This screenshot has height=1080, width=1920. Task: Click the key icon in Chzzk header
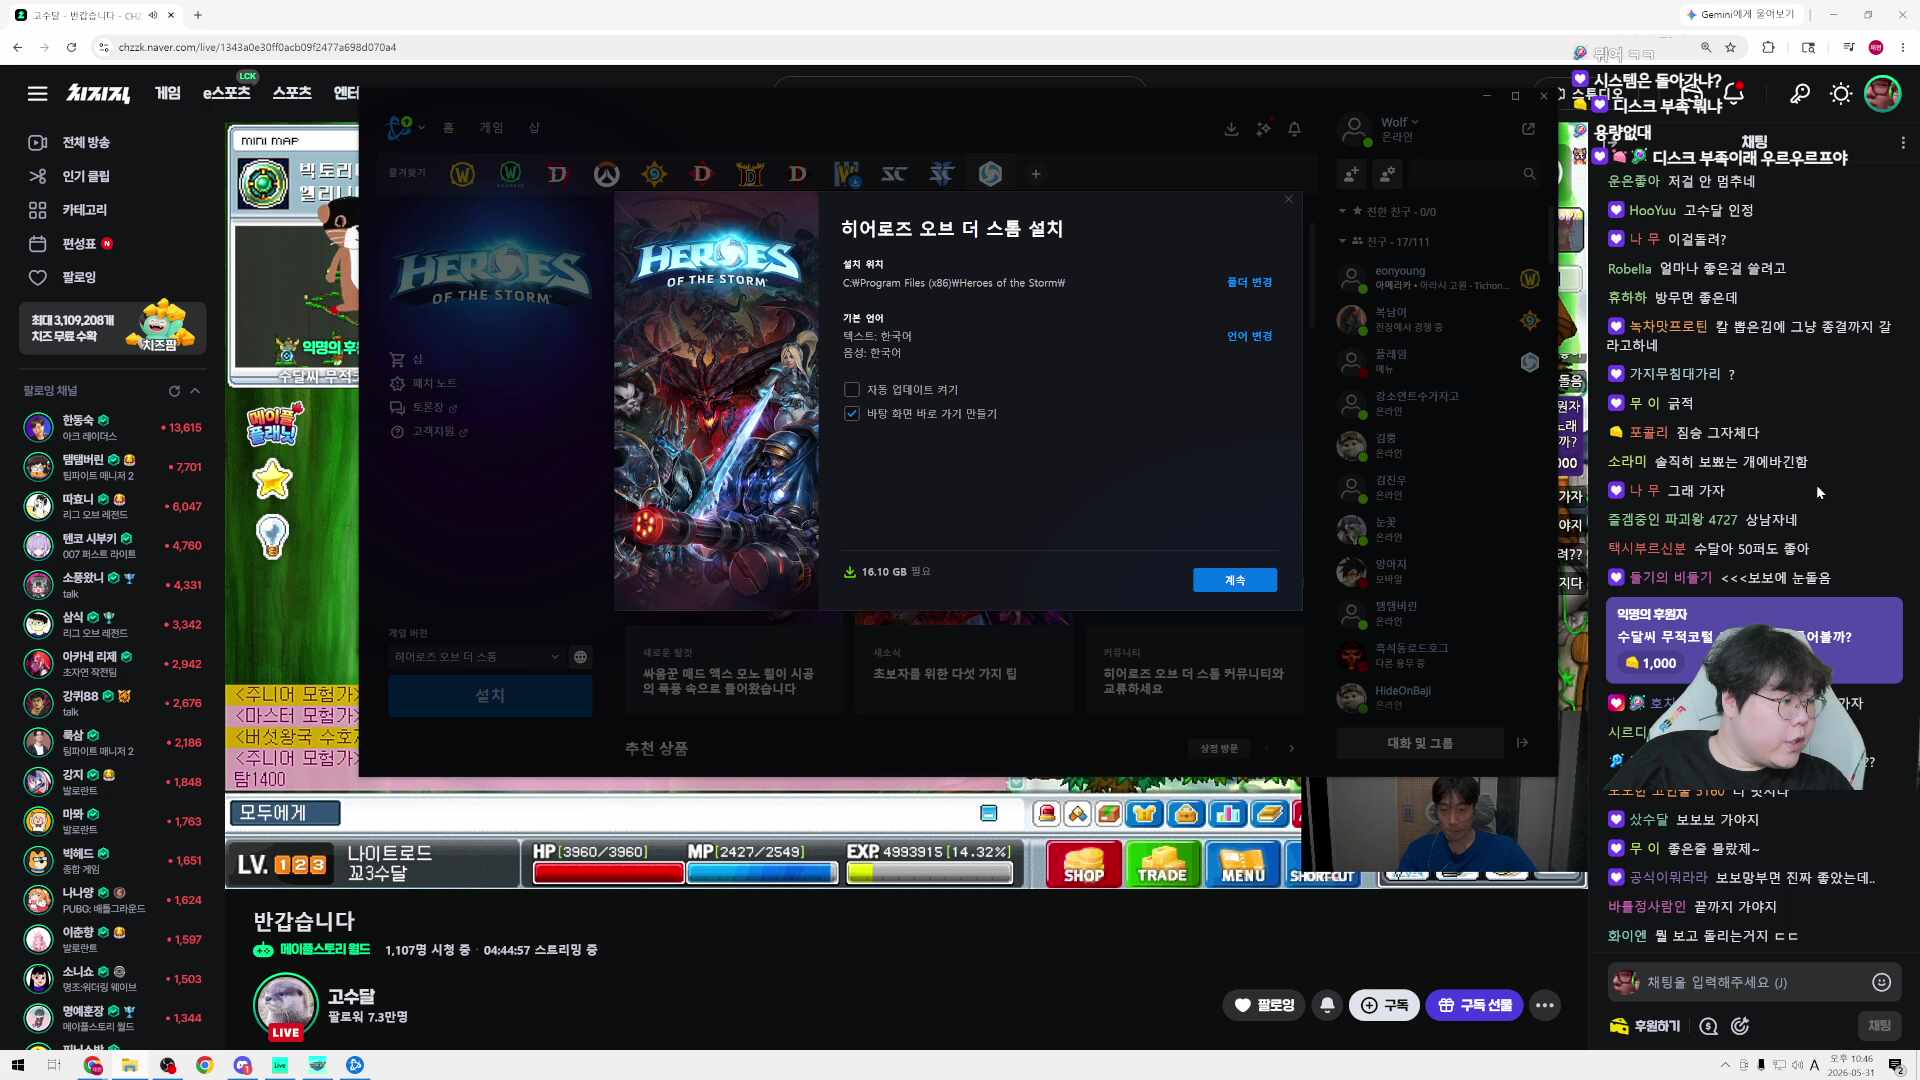1799,93
